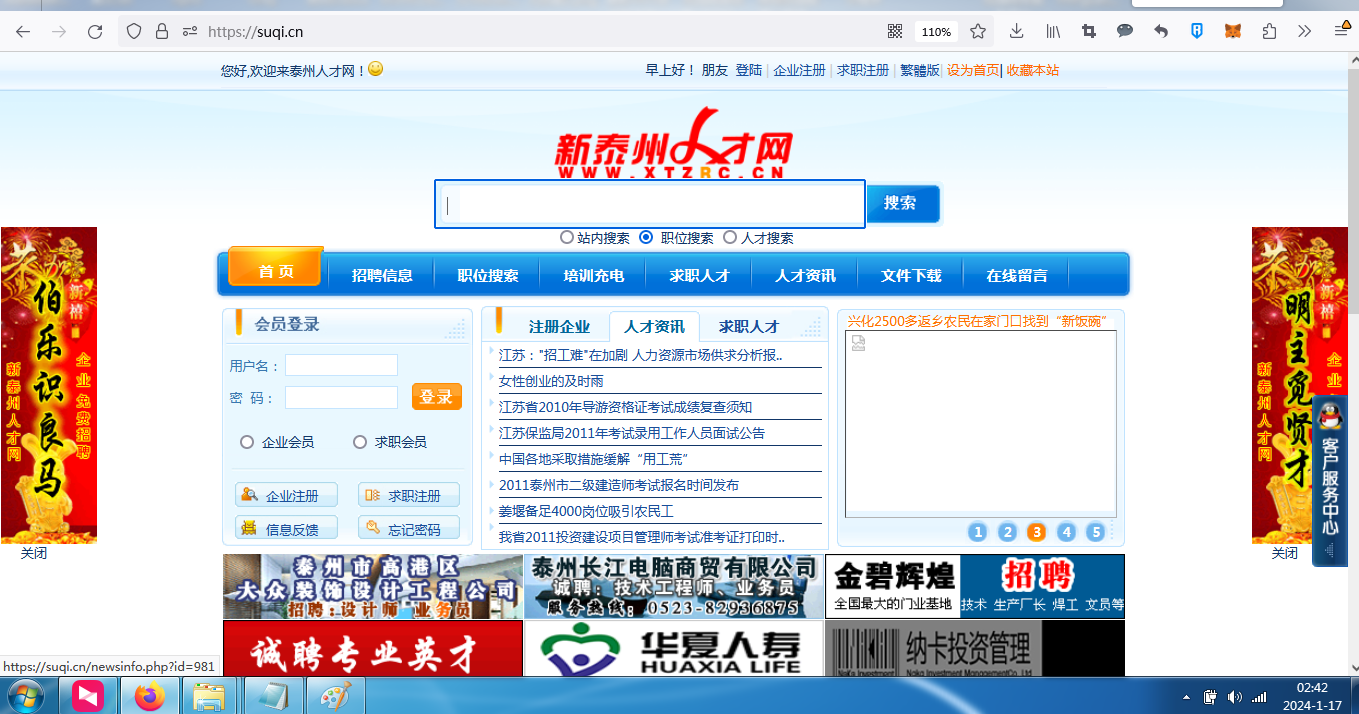Click the 繁體版 link in header
This screenshot has height=714, width=1359.
[920, 70]
